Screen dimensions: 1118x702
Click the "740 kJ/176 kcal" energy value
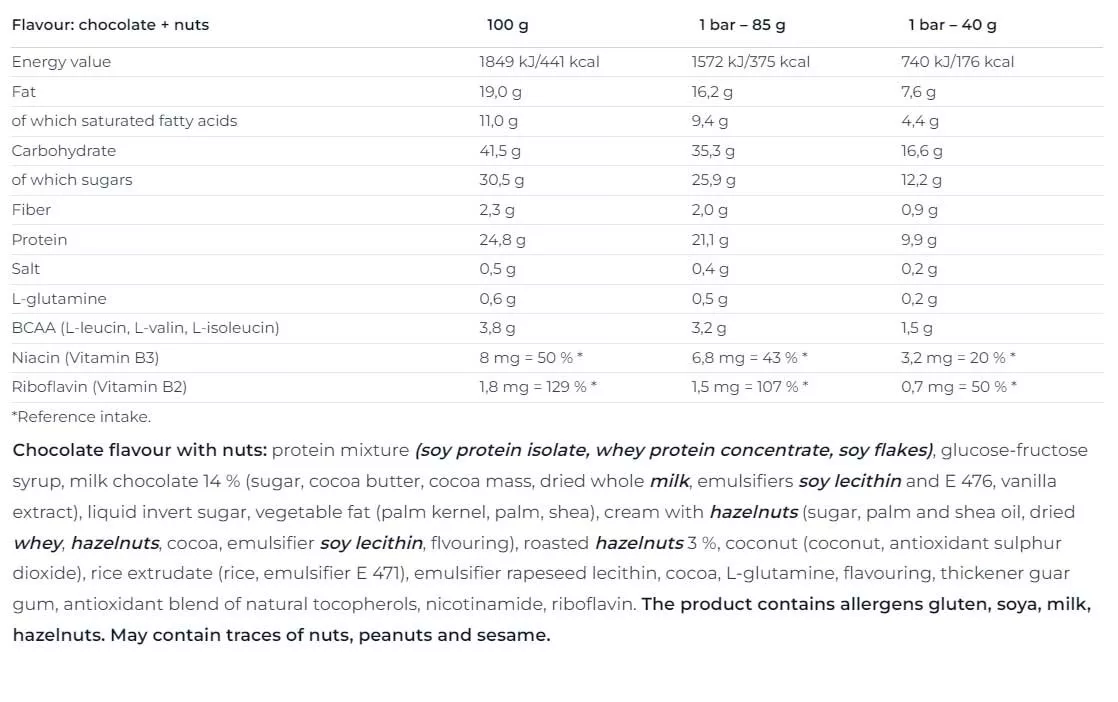pyautogui.click(x=957, y=62)
